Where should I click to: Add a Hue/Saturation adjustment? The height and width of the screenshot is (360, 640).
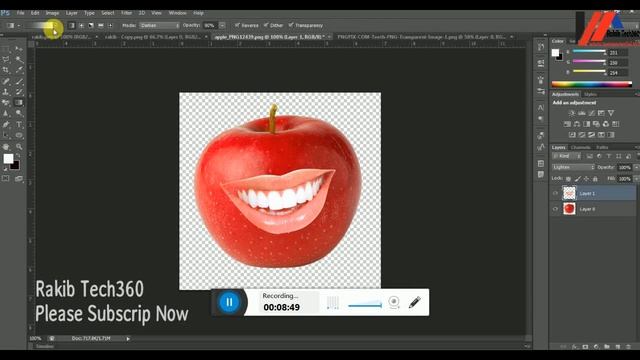(567, 124)
